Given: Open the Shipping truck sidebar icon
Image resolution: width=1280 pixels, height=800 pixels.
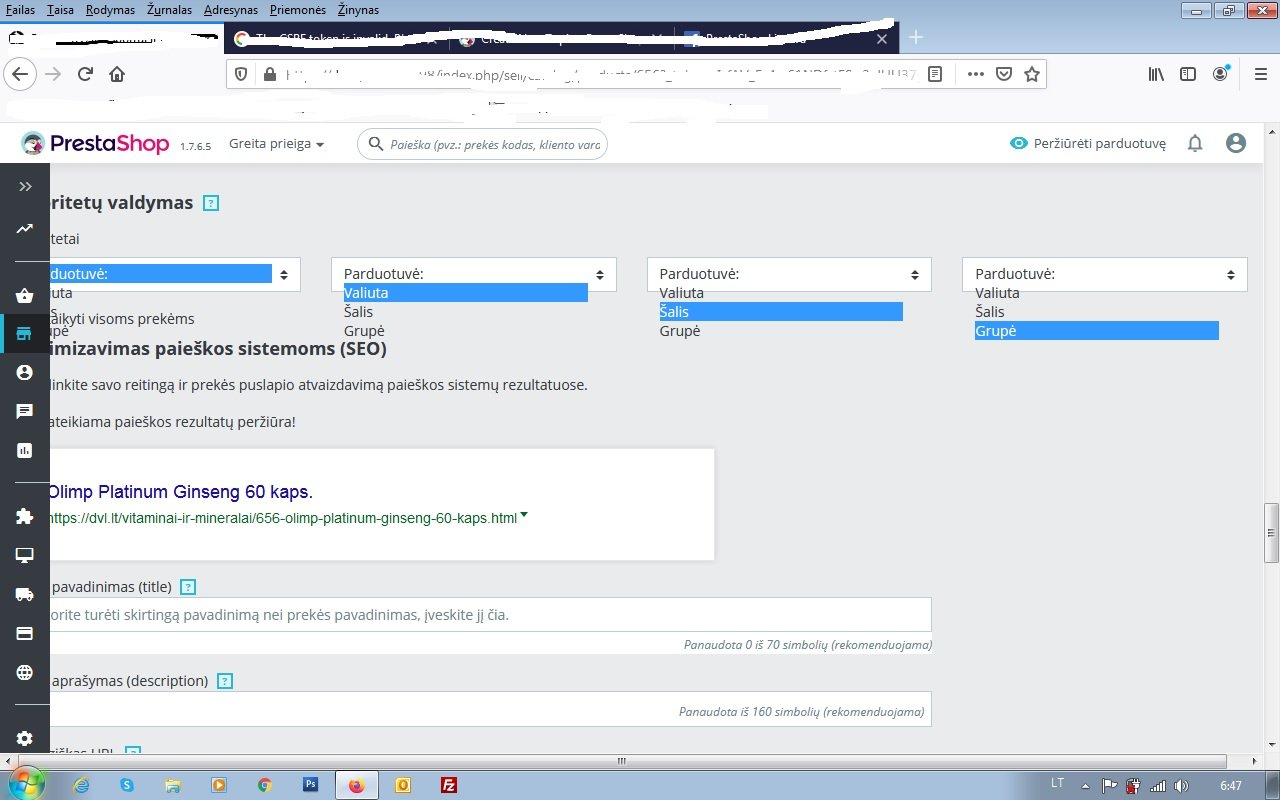Looking at the screenshot, I should tap(25, 594).
